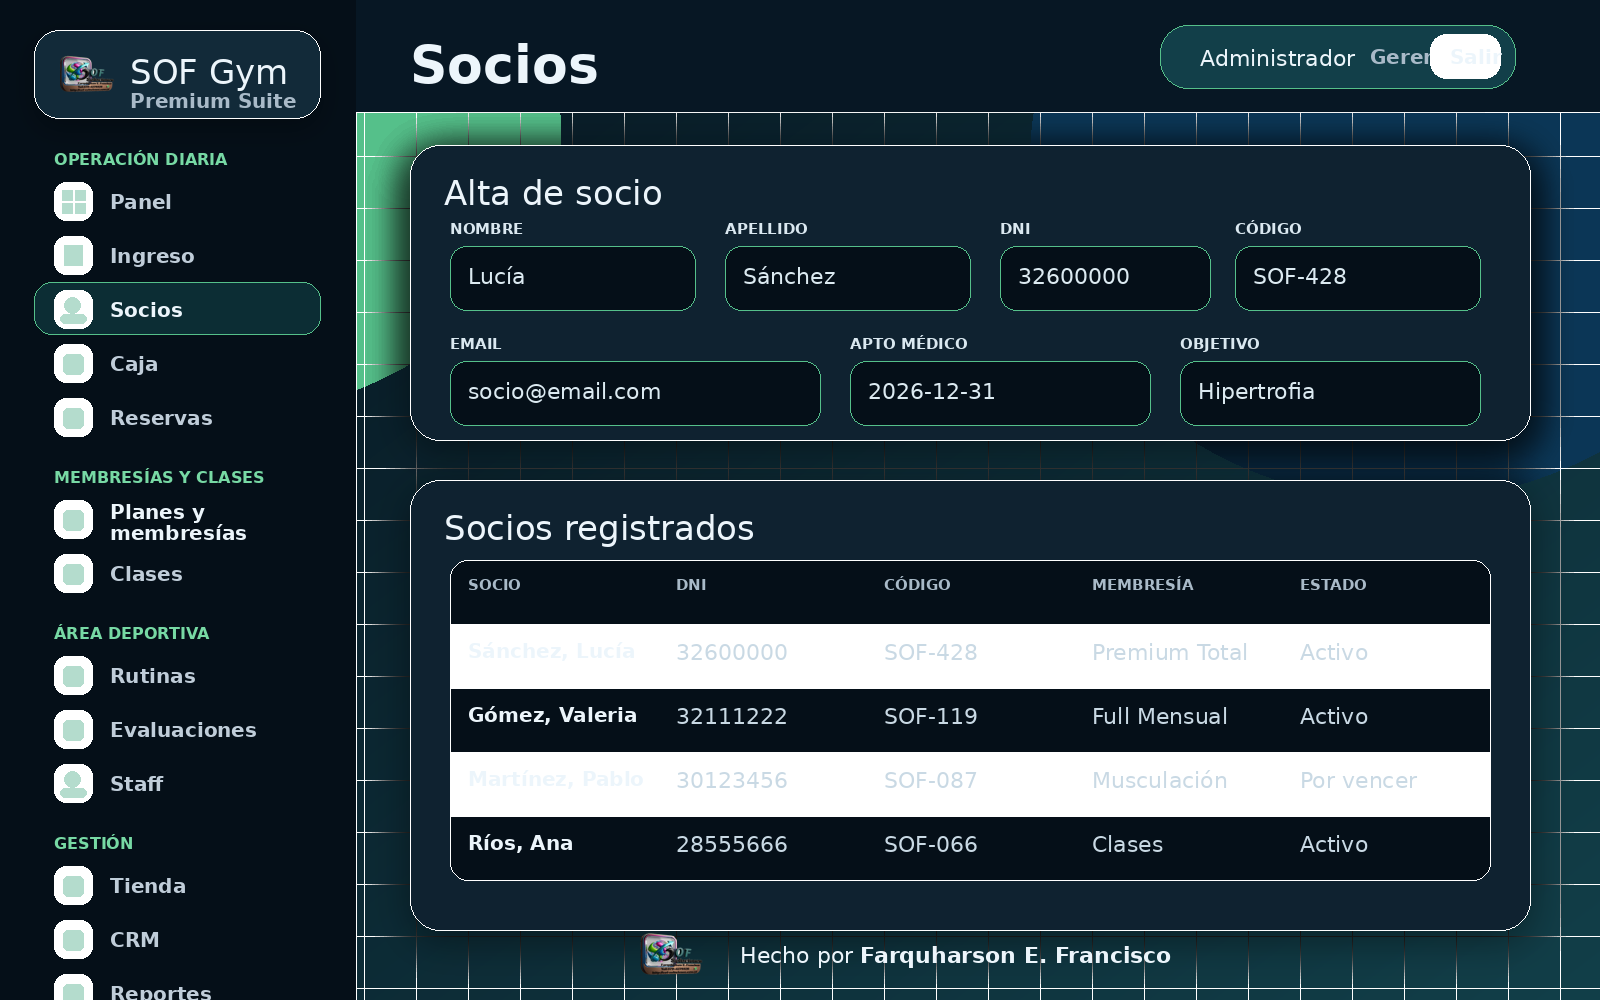
Task: Click the Full Mensual membership cell
Action: [x=1159, y=717]
